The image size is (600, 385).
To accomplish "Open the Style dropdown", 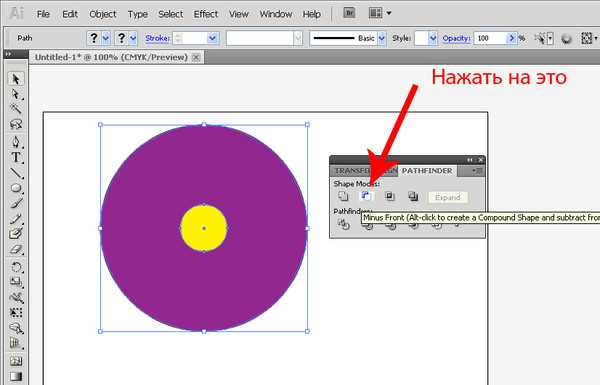I will pos(433,38).
